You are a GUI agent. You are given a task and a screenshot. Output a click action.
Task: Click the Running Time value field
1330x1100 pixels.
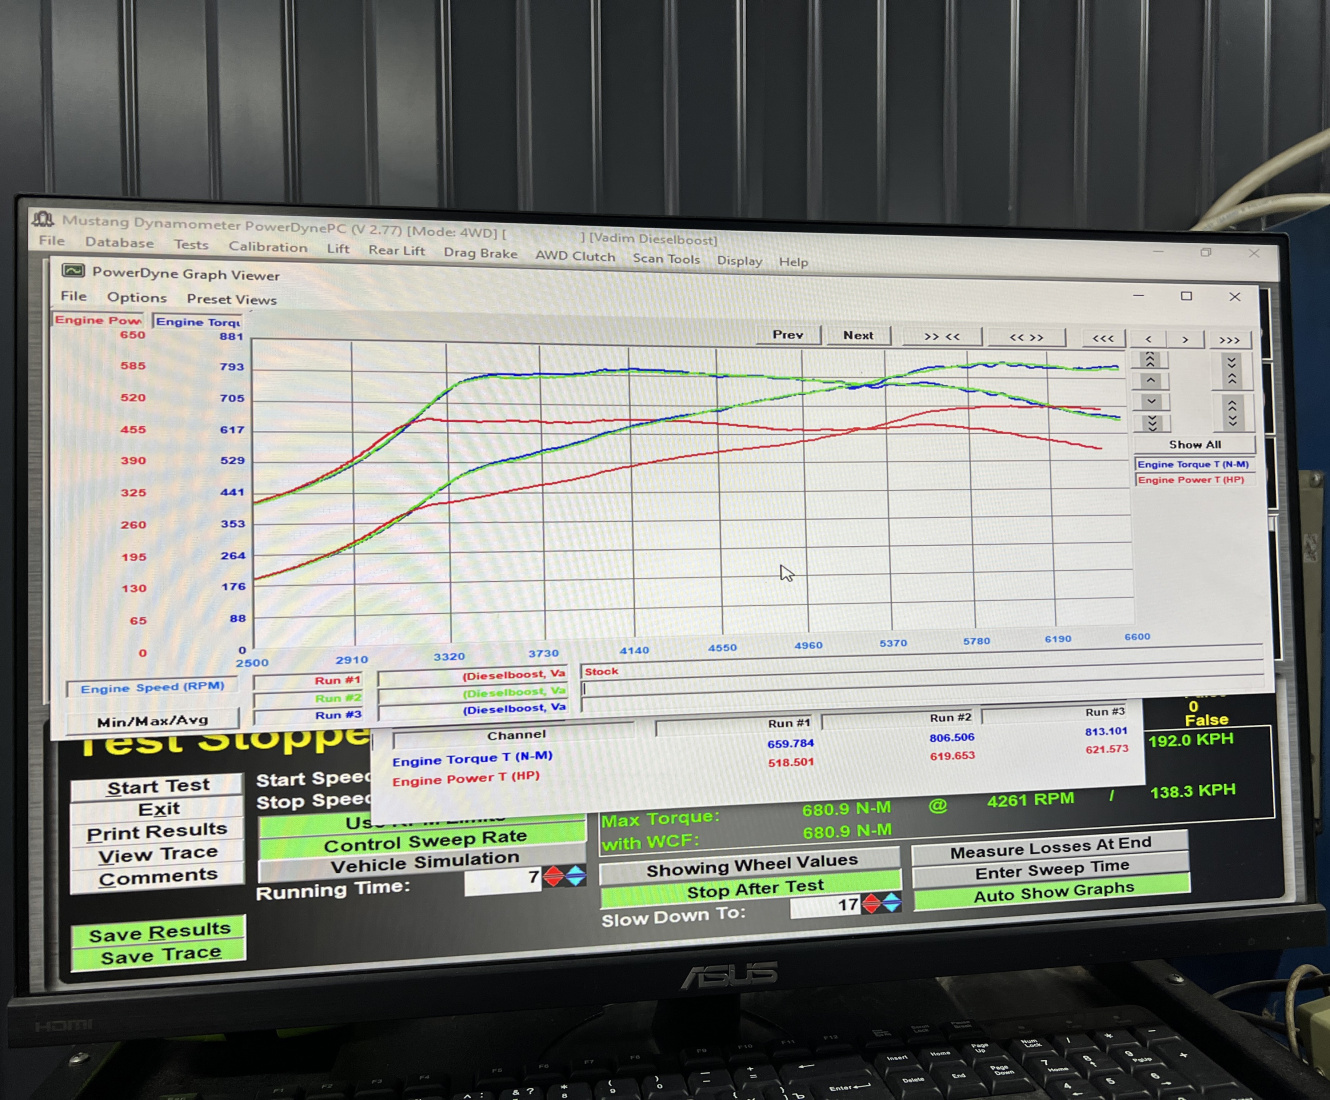coord(503,880)
